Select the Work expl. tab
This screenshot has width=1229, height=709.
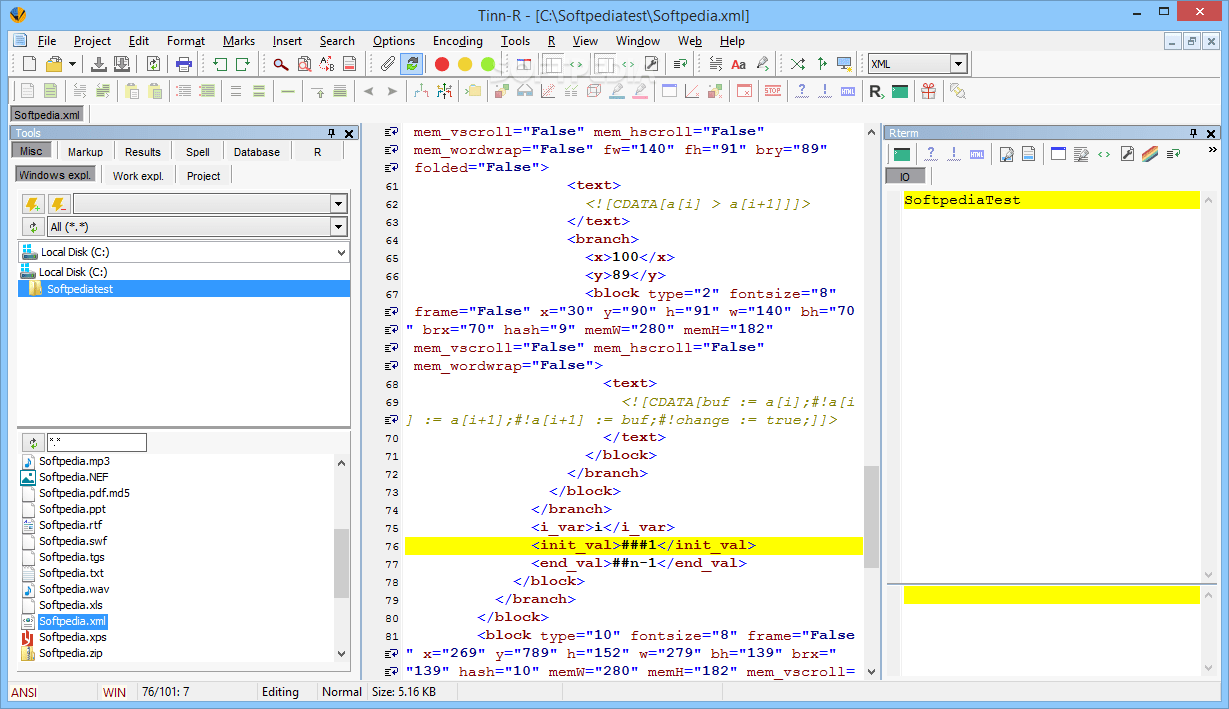click(138, 176)
